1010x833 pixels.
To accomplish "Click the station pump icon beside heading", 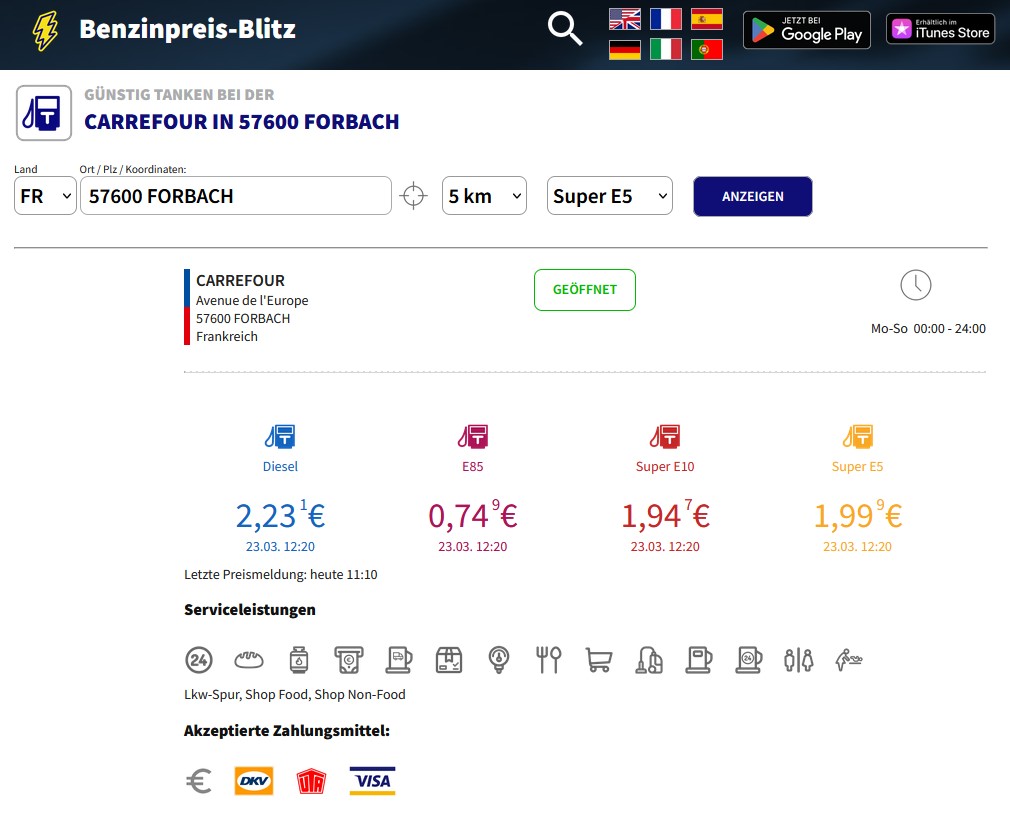I will coord(44,113).
